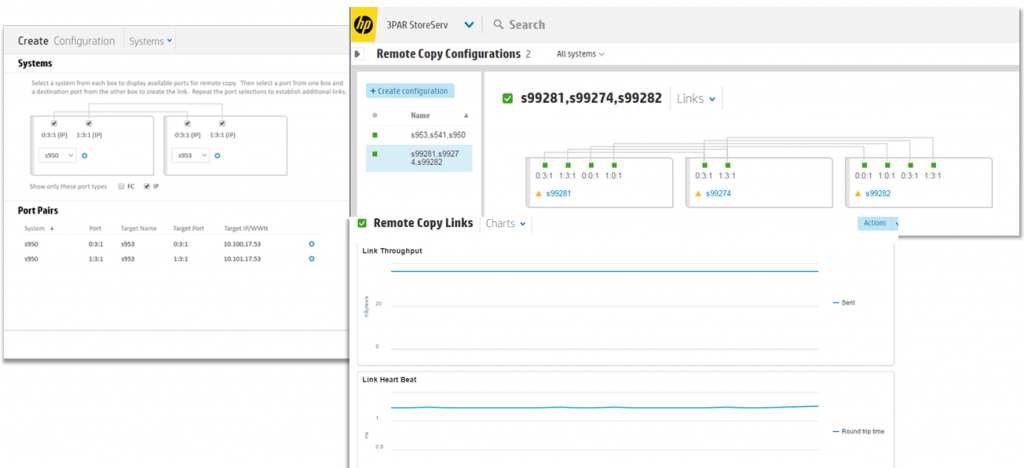Select the s99281,s99274,s99282 configuration row
Image resolution: width=1024 pixels, height=468 pixels.
tap(419, 158)
